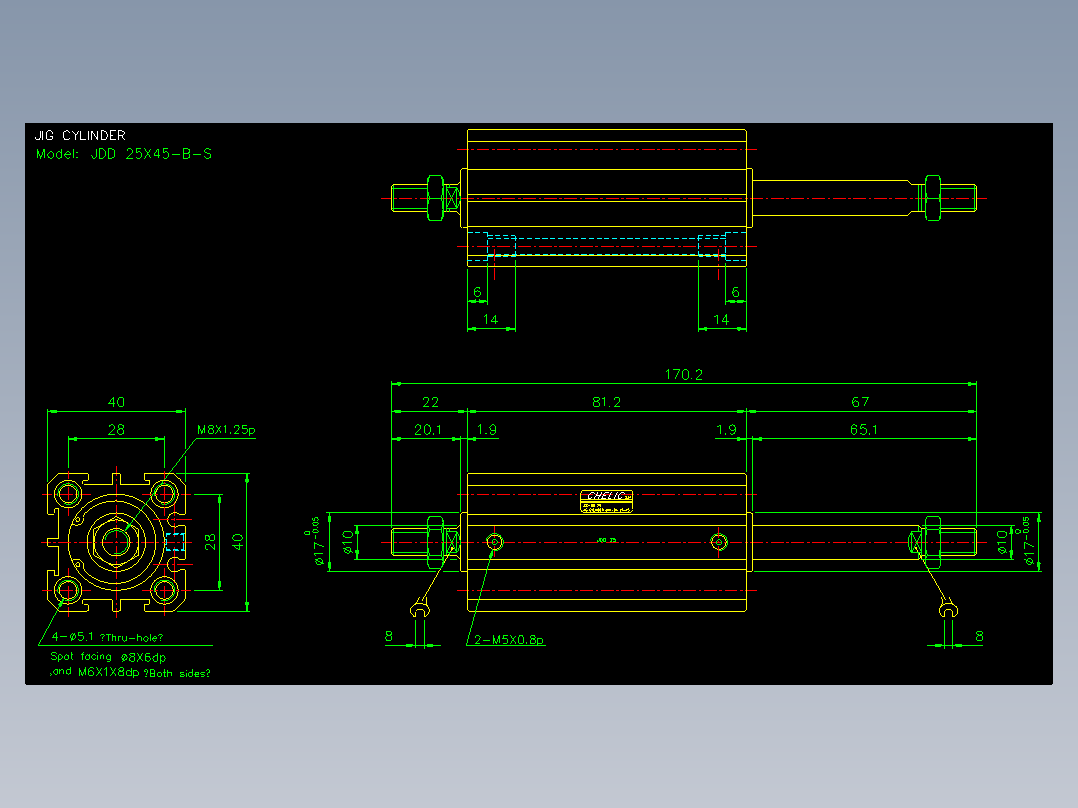
Task: Click the top-left mounting hole in end view
Action: 68,494
